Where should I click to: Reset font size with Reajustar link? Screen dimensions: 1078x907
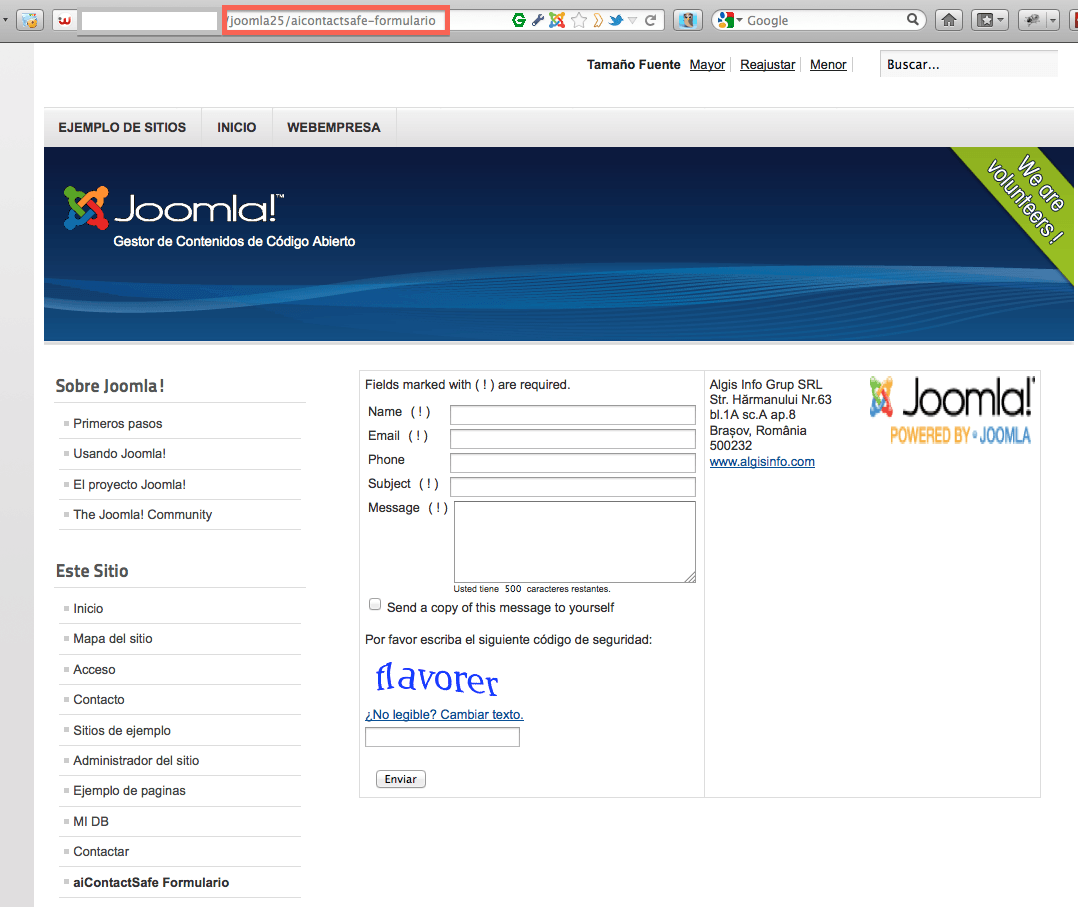click(767, 65)
